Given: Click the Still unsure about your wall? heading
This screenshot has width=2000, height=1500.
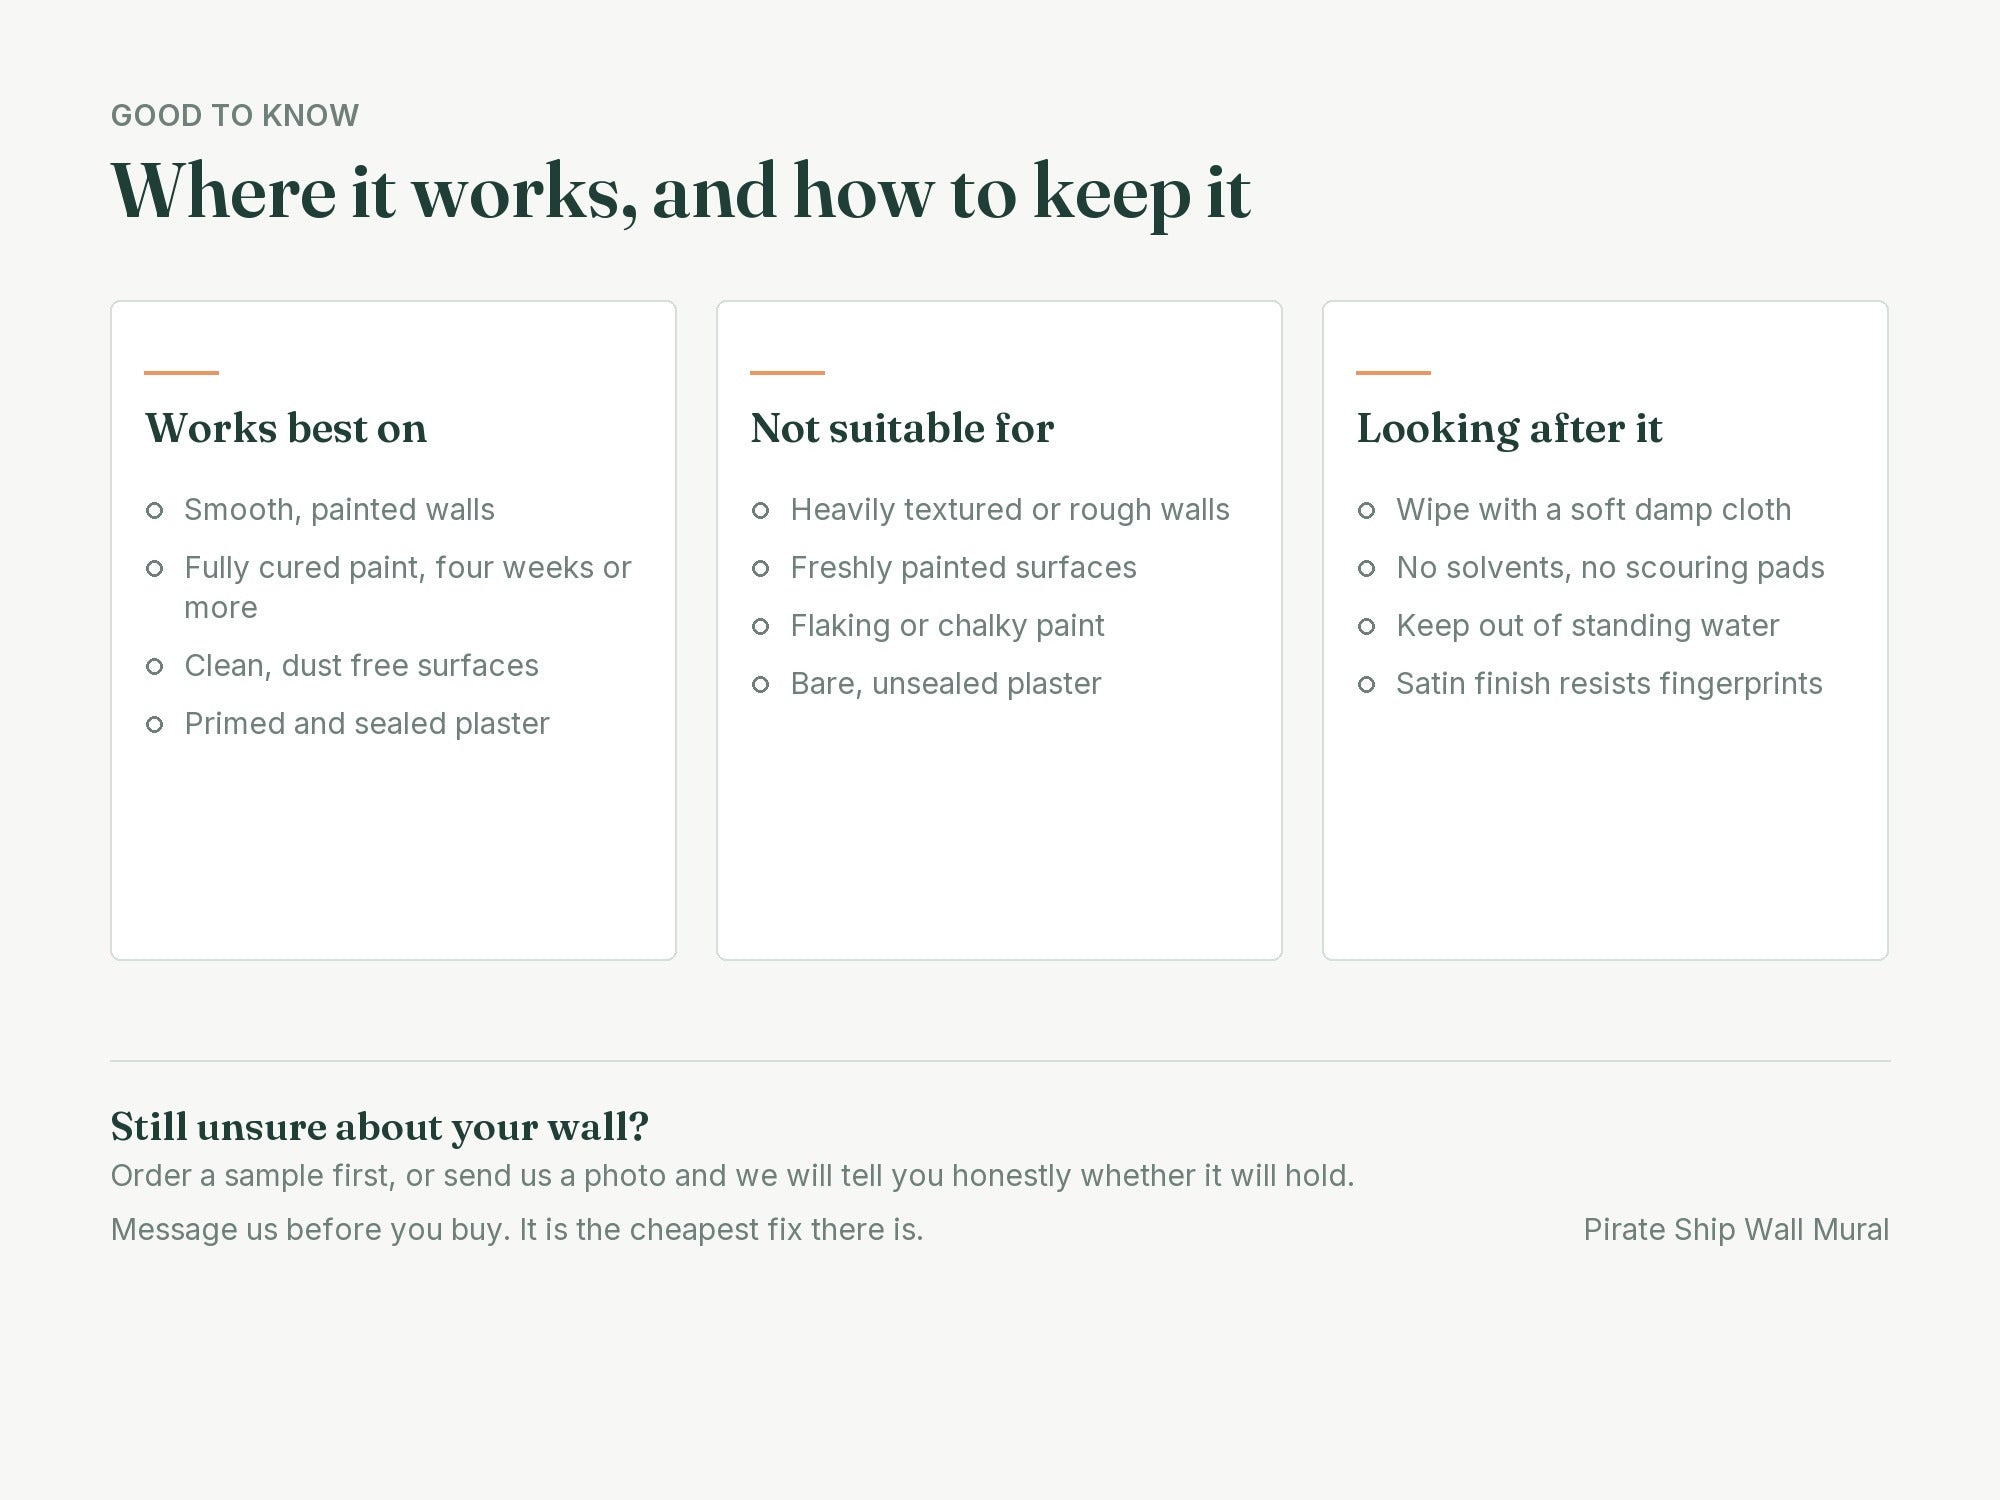Looking at the screenshot, I should click(380, 1127).
